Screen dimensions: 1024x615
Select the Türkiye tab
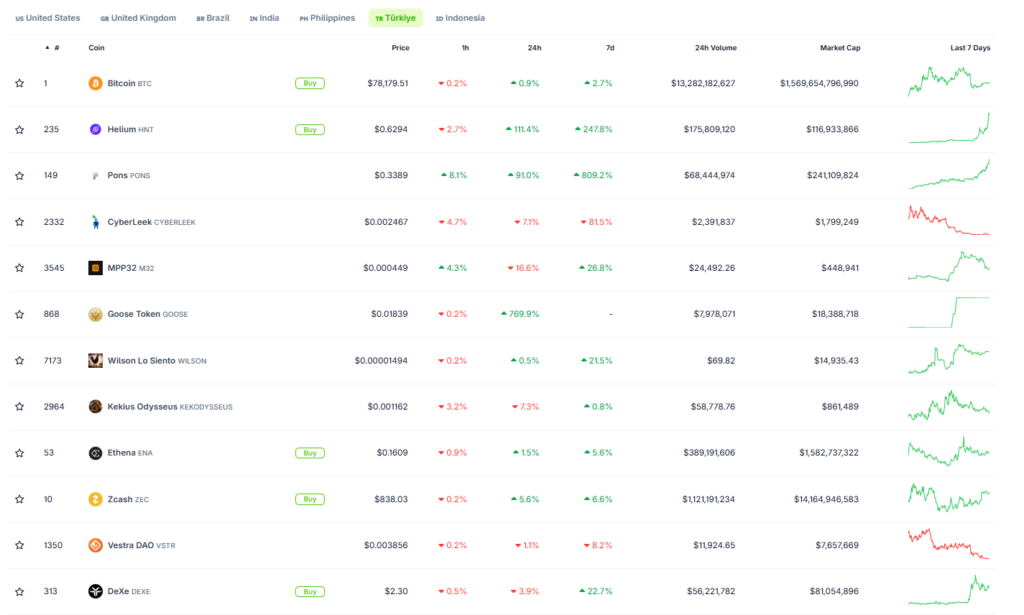396,18
